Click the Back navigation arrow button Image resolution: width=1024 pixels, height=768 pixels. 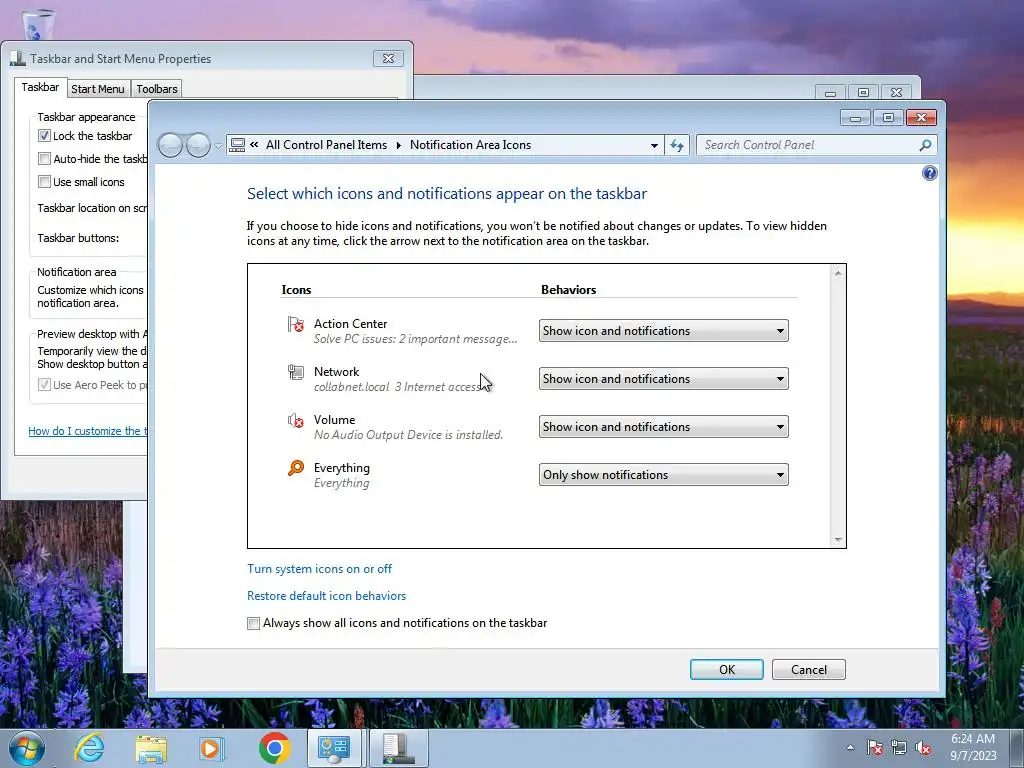point(170,145)
